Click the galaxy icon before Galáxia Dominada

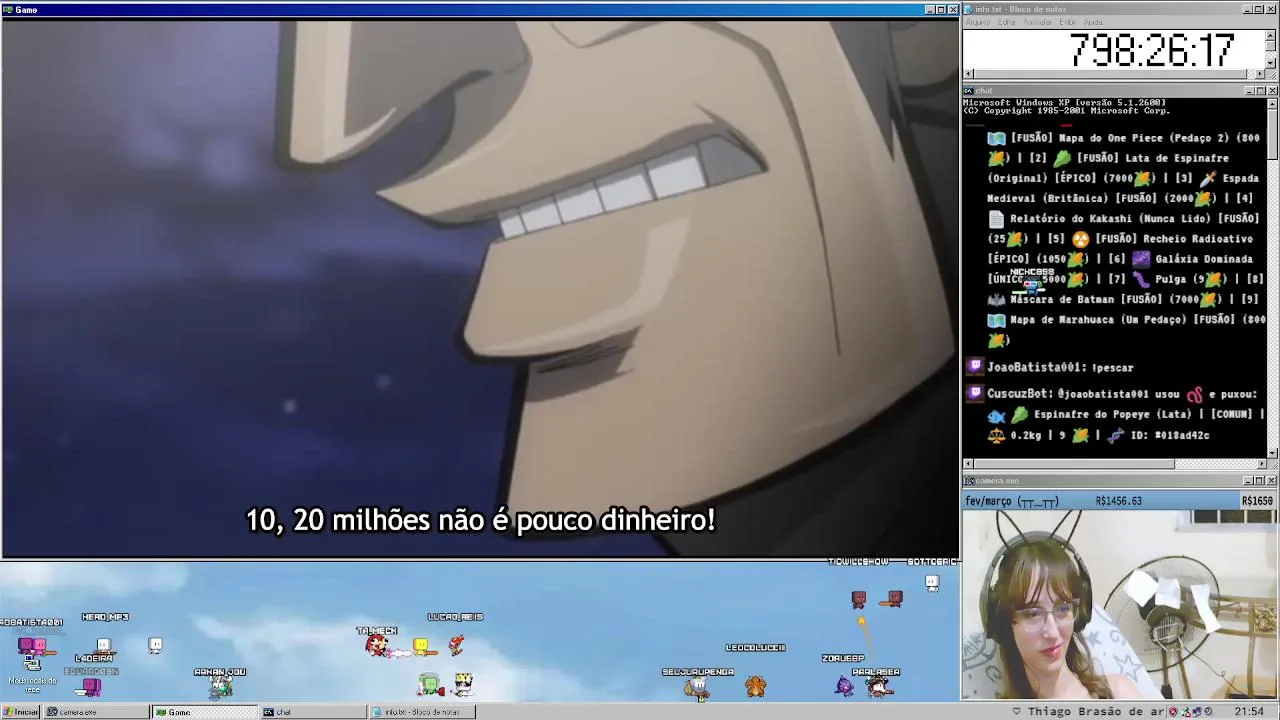click(1141, 259)
